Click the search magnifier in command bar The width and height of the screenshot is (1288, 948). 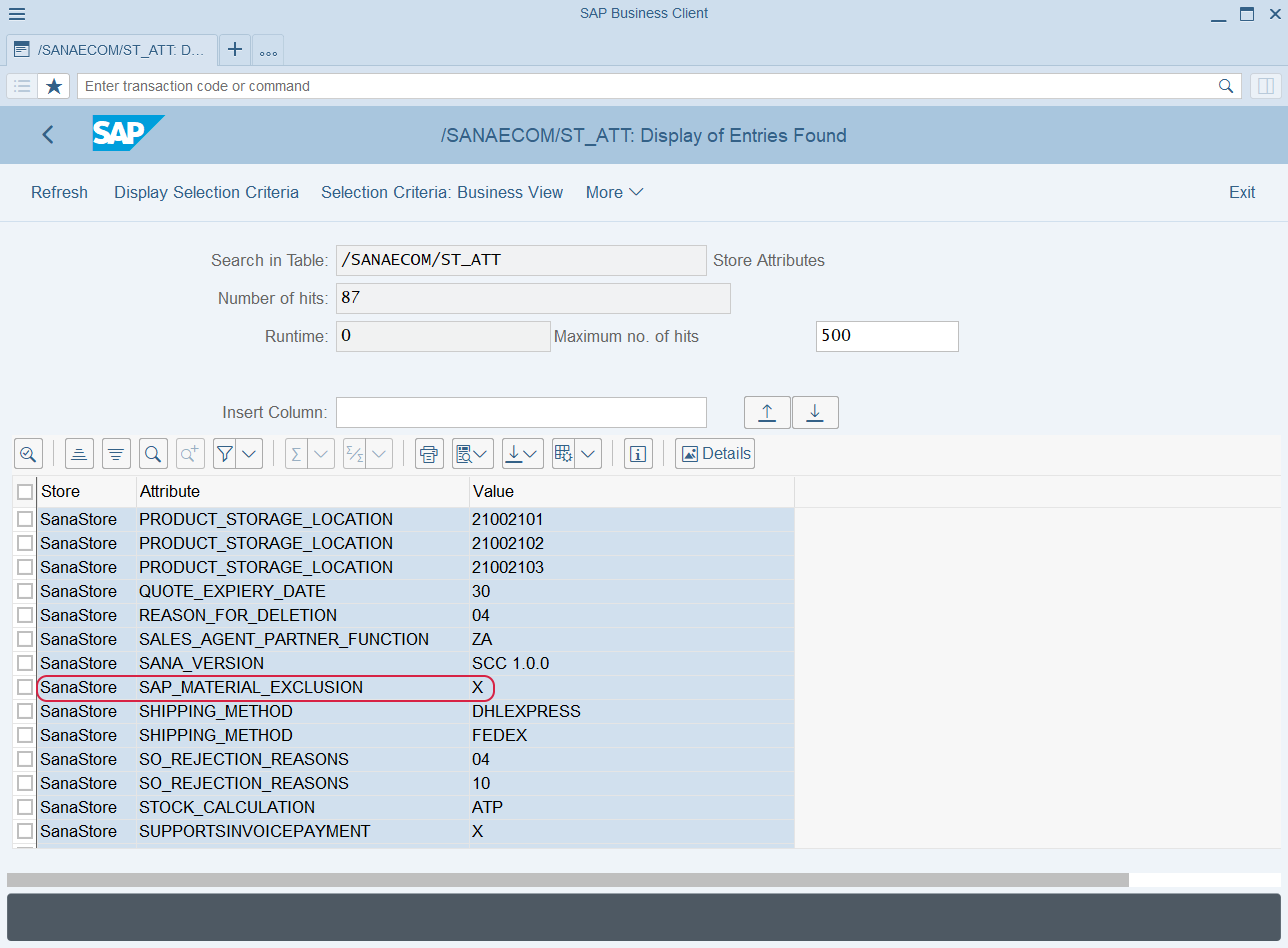(1226, 86)
